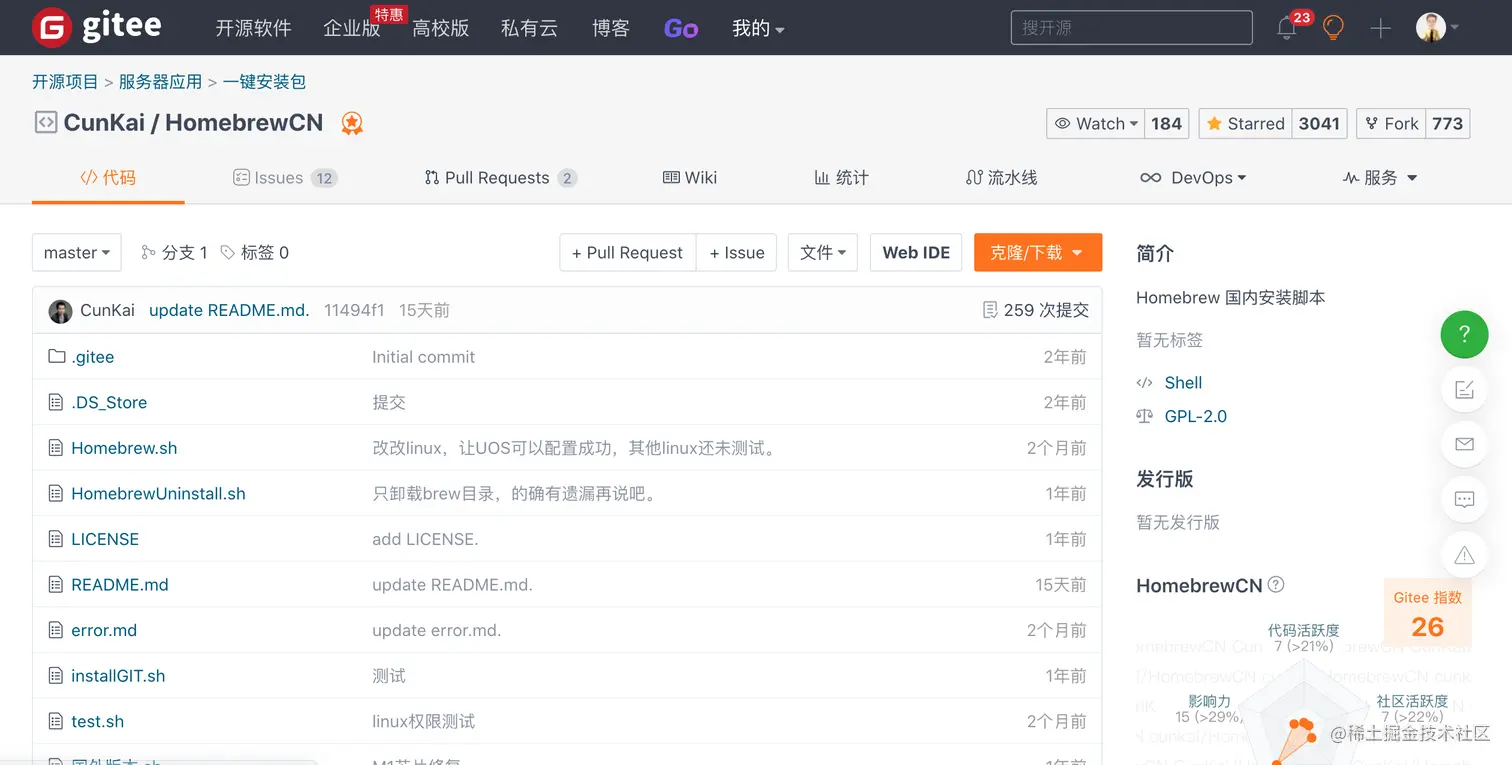
Task: Switch to the Issues tab
Action: click(x=285, y=177)
